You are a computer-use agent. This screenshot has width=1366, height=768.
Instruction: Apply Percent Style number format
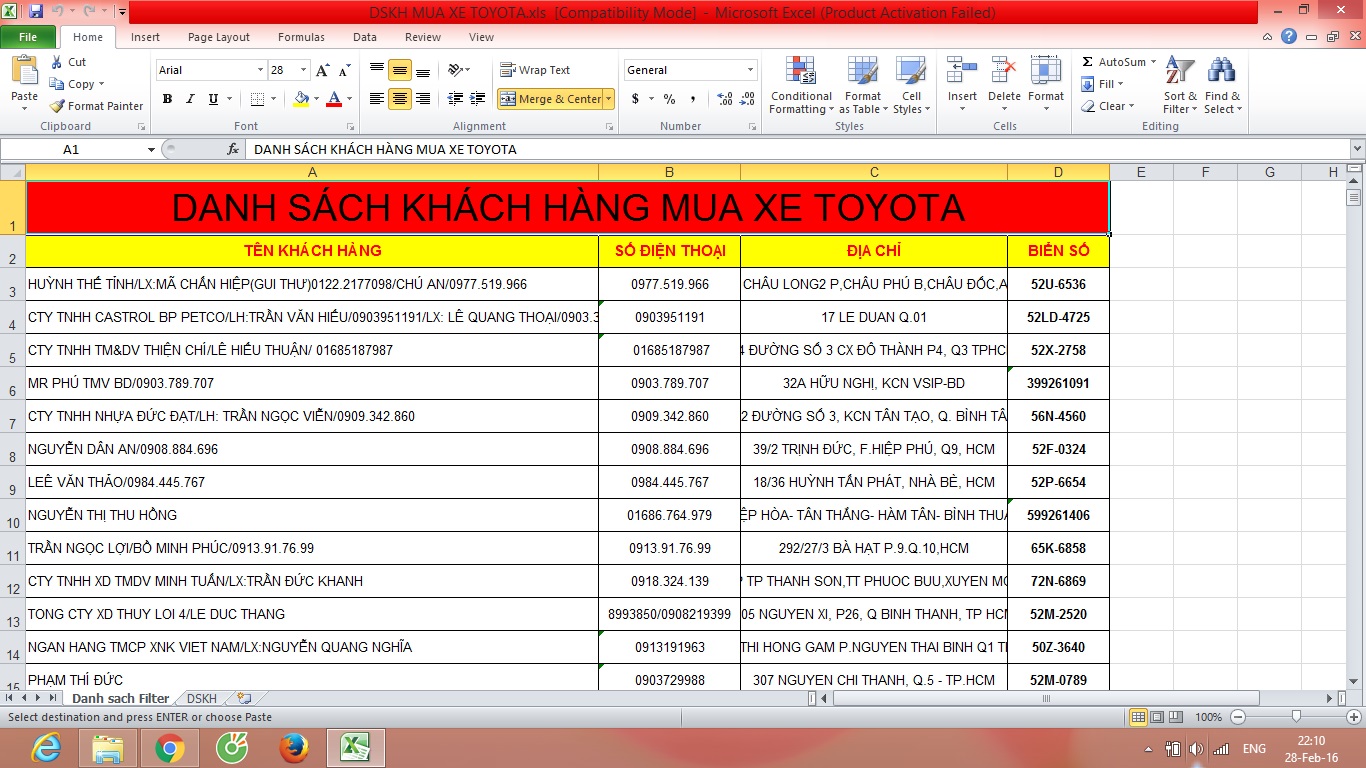tap(669, 99)
